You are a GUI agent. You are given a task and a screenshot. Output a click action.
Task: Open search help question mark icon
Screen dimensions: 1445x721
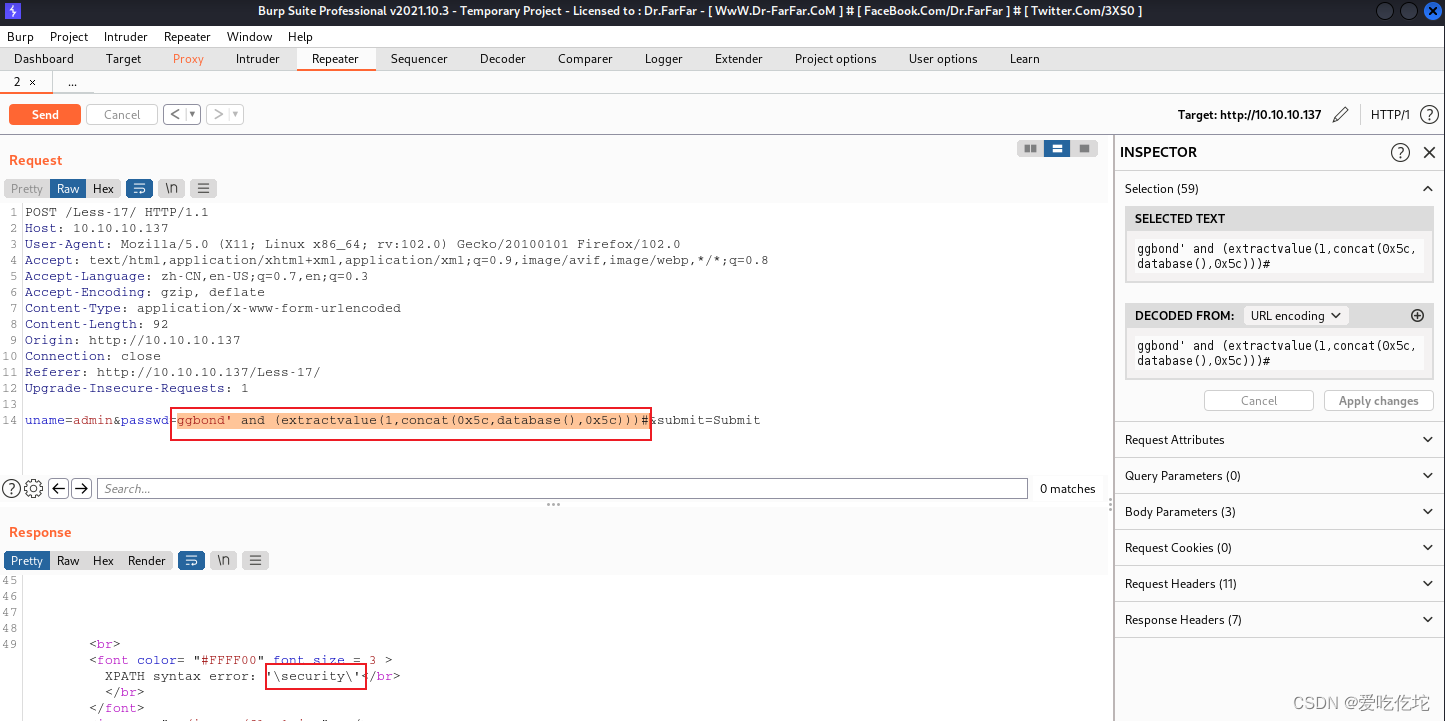tap(11, 489)
